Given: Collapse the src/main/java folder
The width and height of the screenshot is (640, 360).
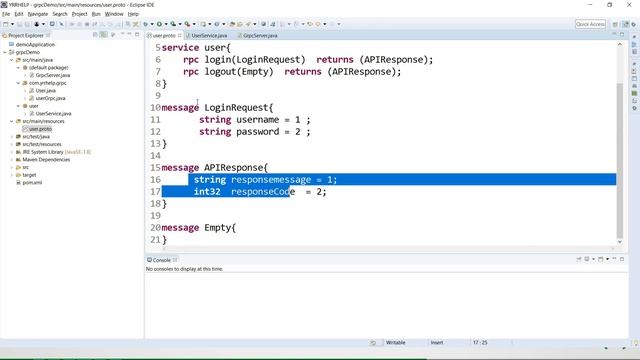Looking at the screenshot, I should 11,60.
